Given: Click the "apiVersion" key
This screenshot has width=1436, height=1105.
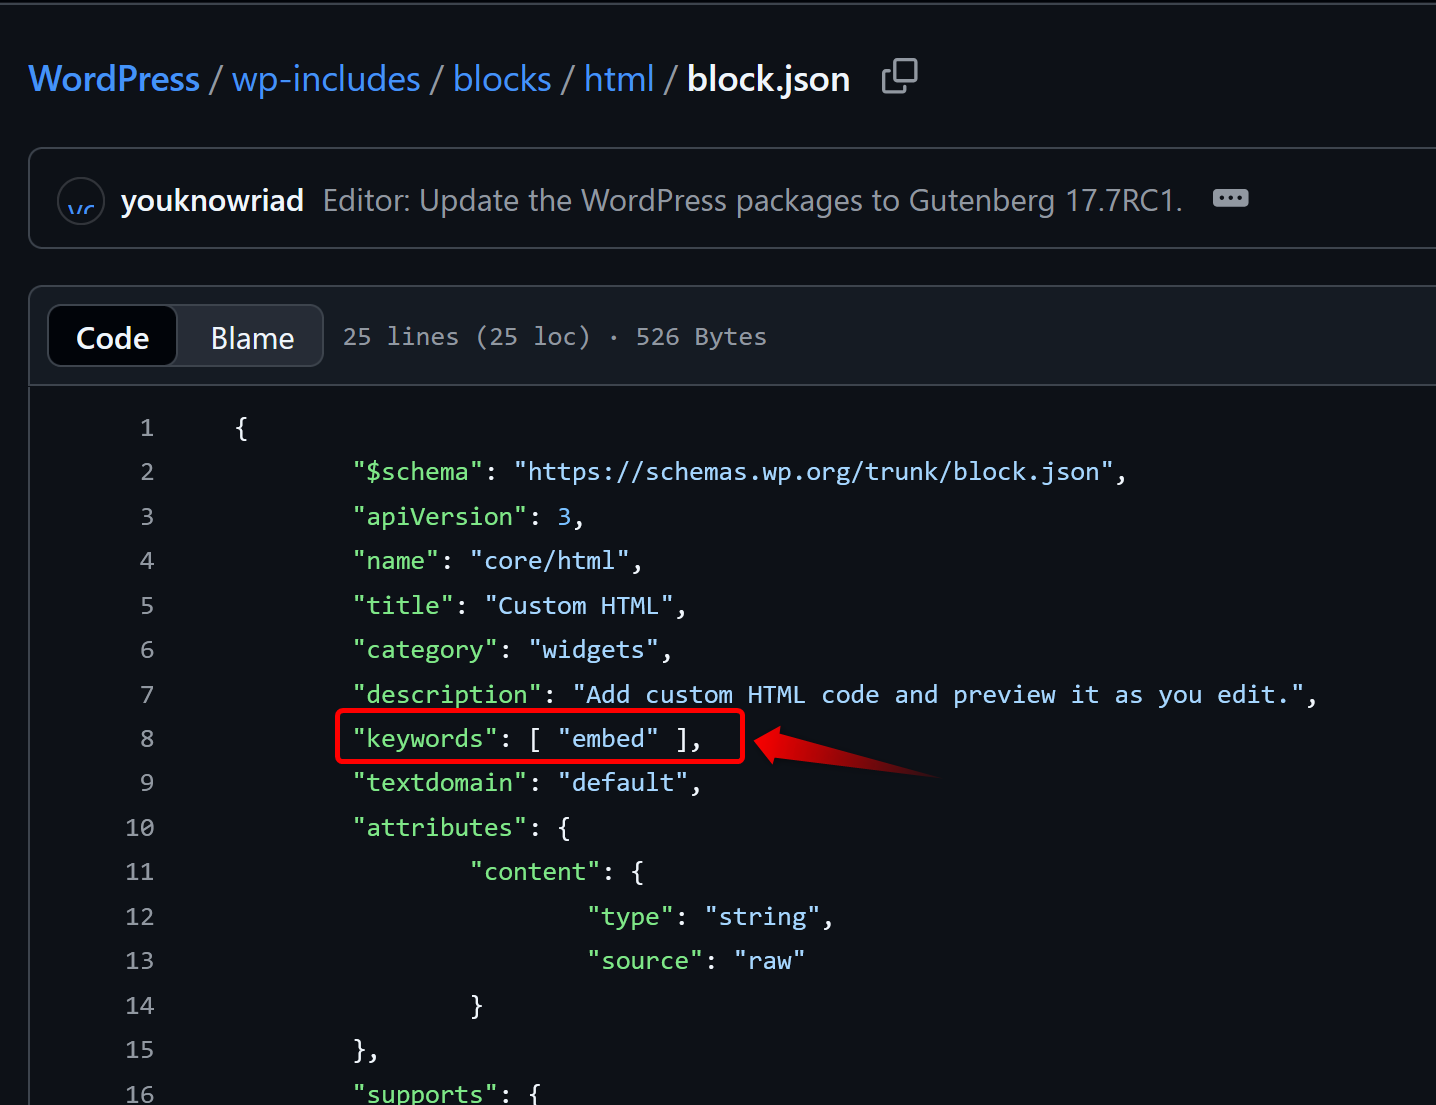Looking at the screenshot, I should pyautogui.click(x=440, y=517).
